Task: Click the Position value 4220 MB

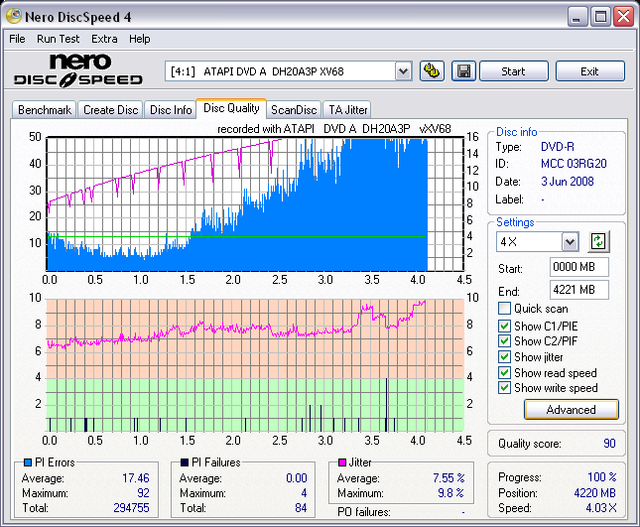Action: click(595, 493)
